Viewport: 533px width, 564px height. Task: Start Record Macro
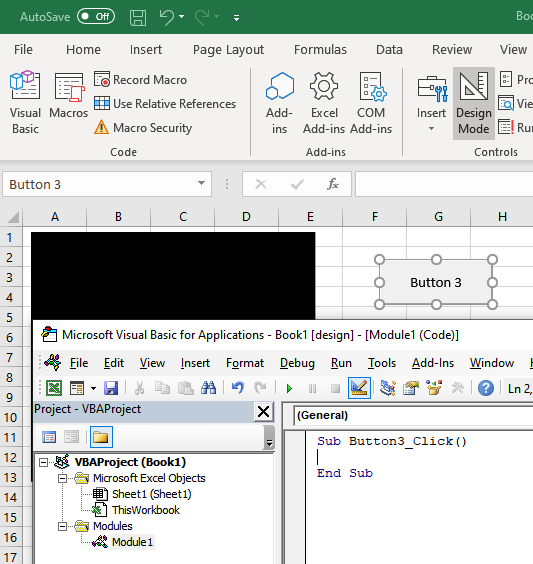pyautogui.click(x=140, y=79)
